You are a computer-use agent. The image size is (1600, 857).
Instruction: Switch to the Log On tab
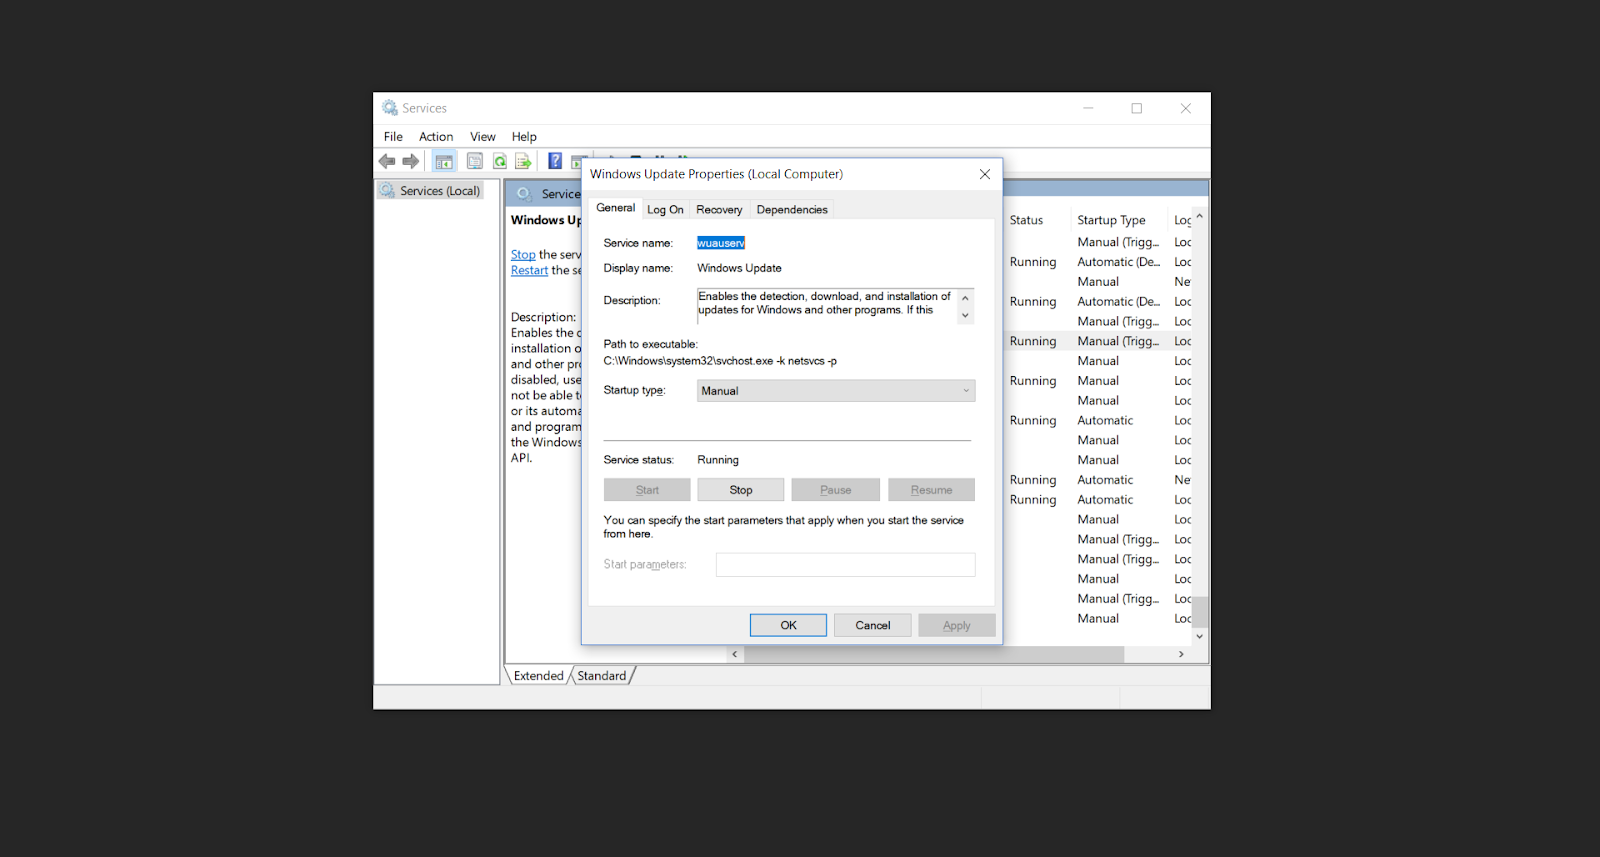click(665, 210)
